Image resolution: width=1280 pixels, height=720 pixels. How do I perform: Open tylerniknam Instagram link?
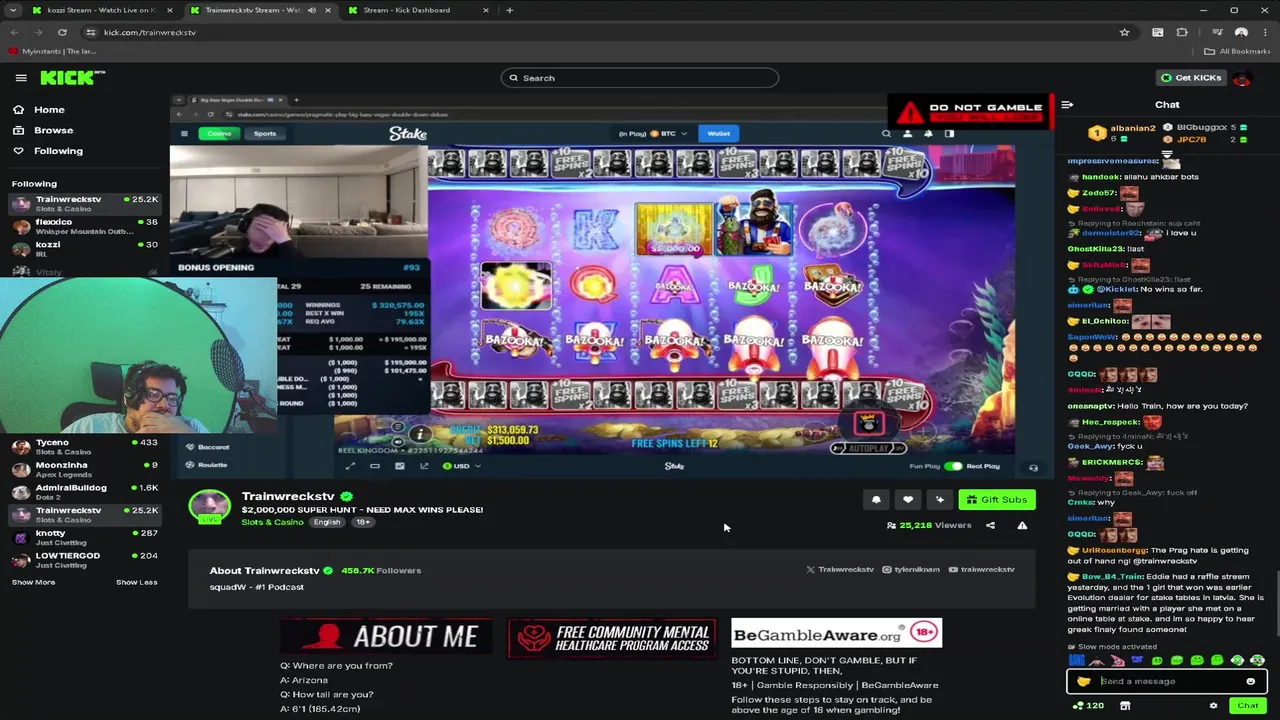click(x=911, y=569)
